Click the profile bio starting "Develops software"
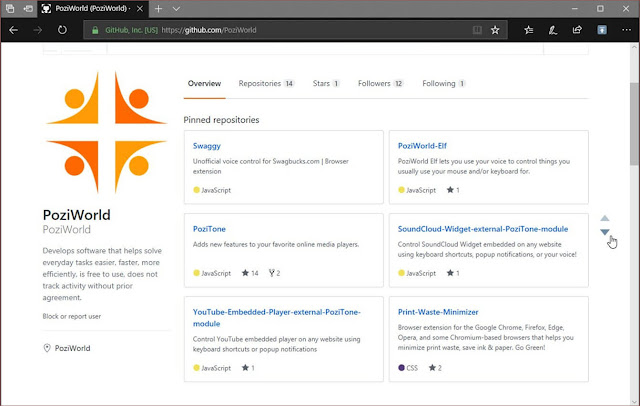 (x=102, y=274)
